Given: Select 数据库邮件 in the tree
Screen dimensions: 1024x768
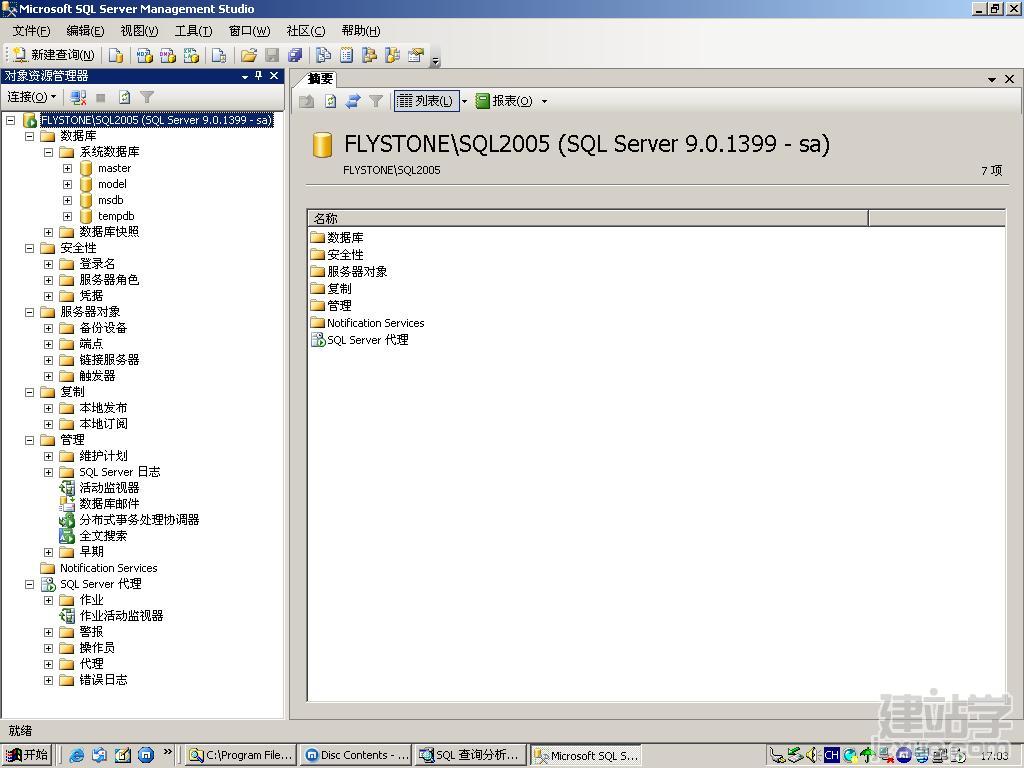Looking at the screenshot, I should click(x=108, y=504).
